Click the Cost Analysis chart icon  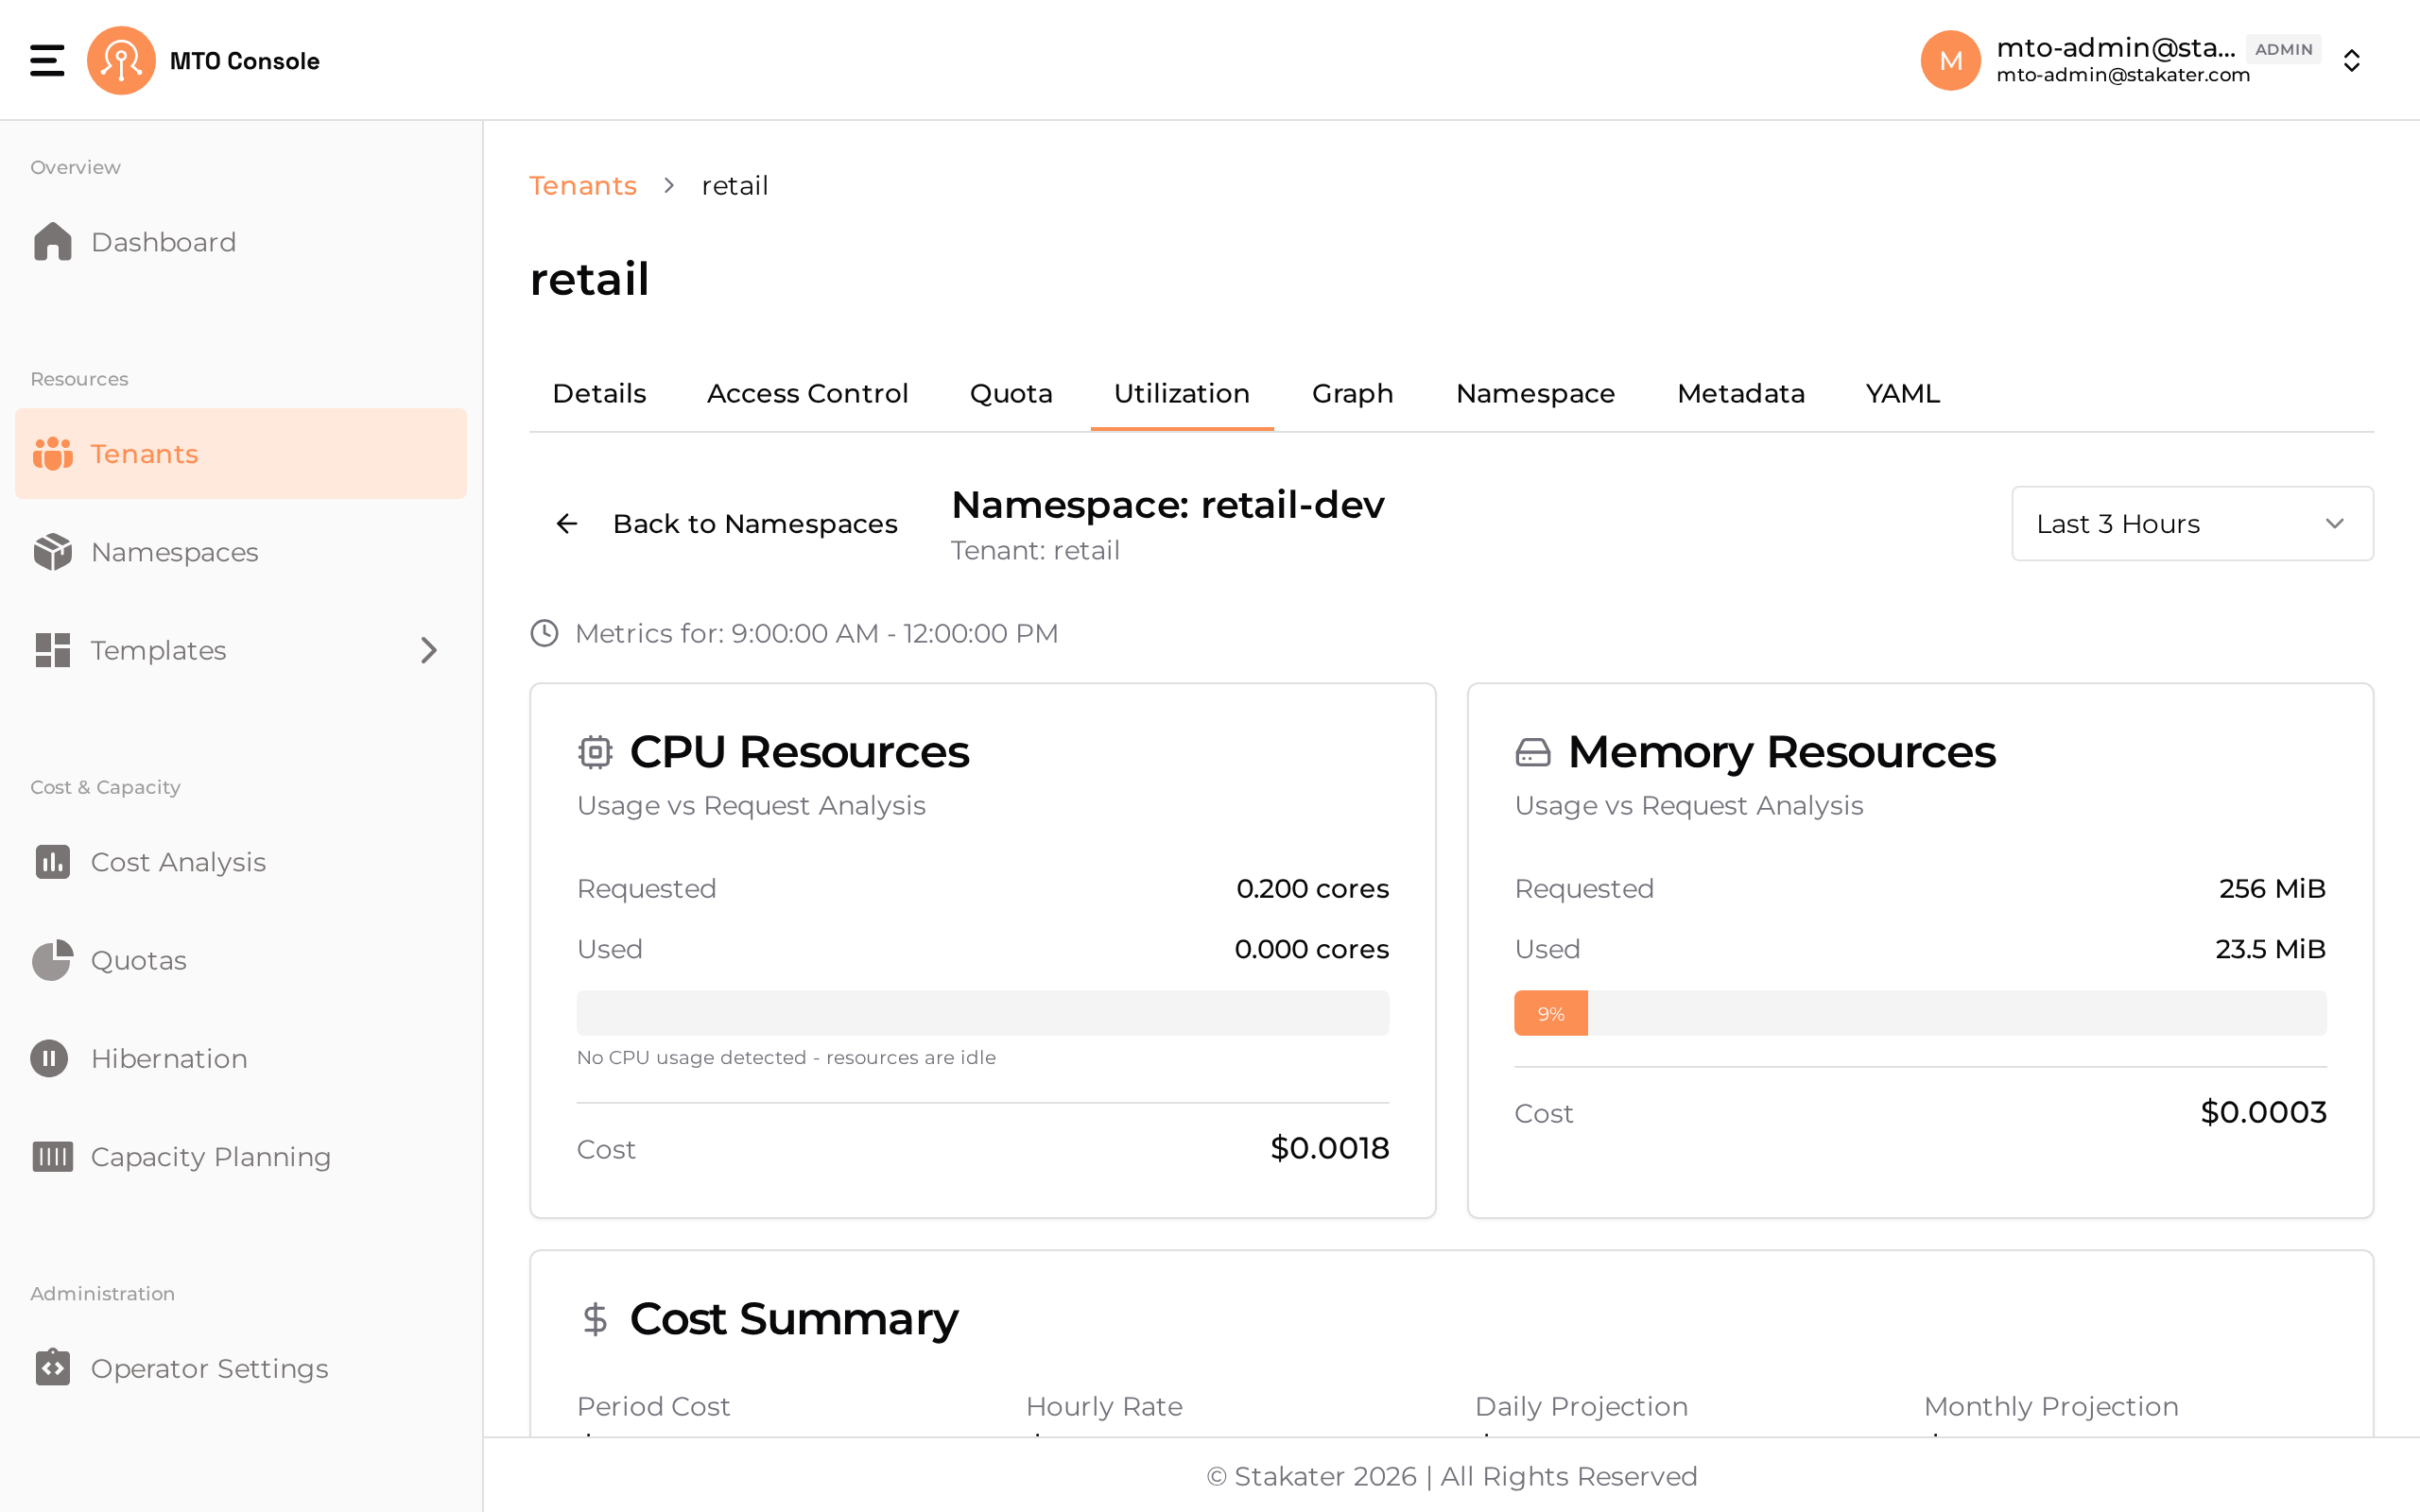pyautogui.click(x=52, y=862)
